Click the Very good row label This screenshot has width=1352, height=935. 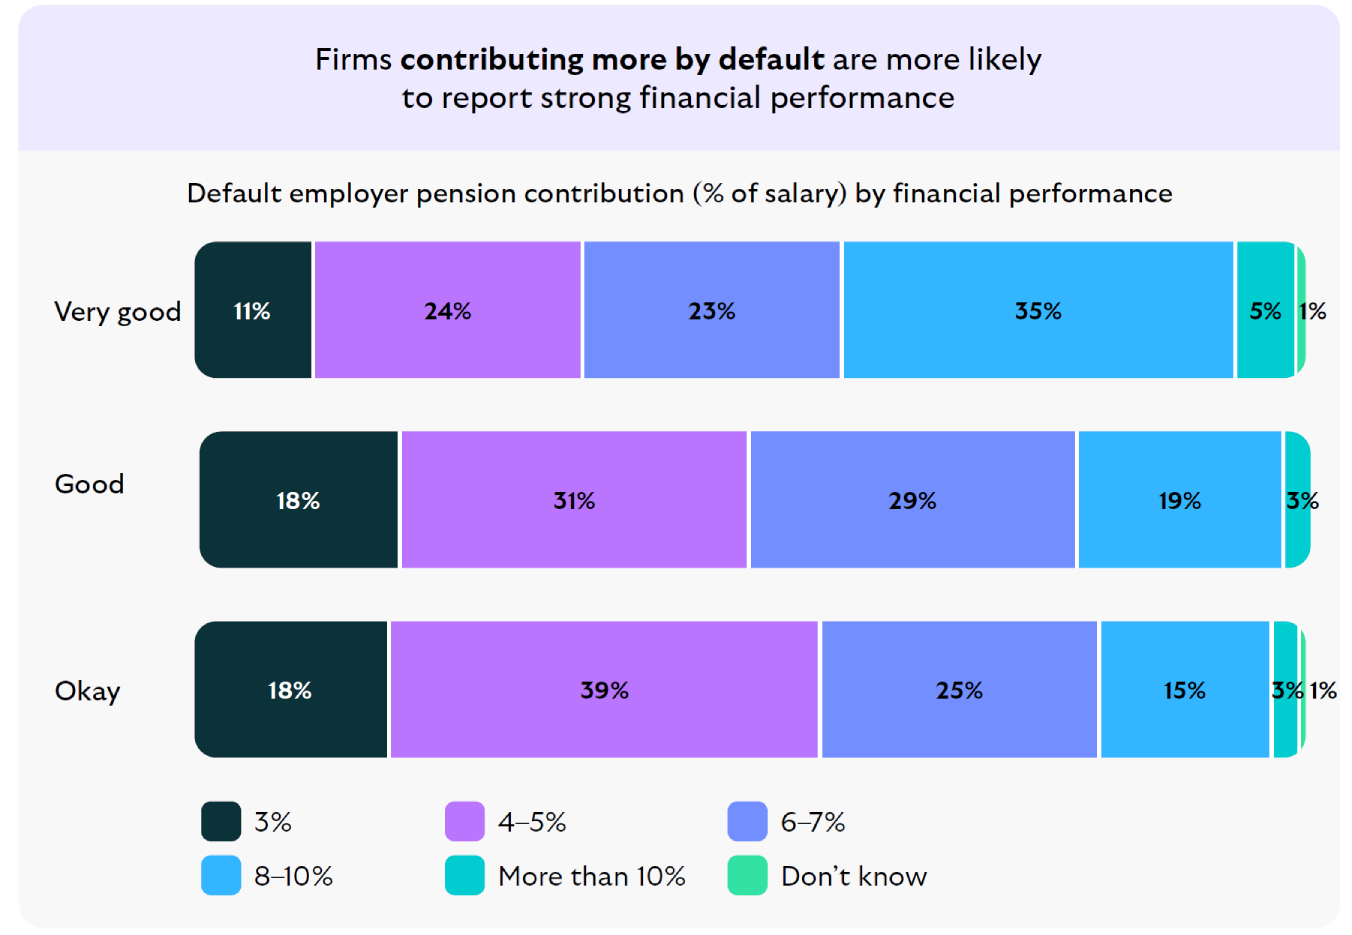tap(117, 312)
